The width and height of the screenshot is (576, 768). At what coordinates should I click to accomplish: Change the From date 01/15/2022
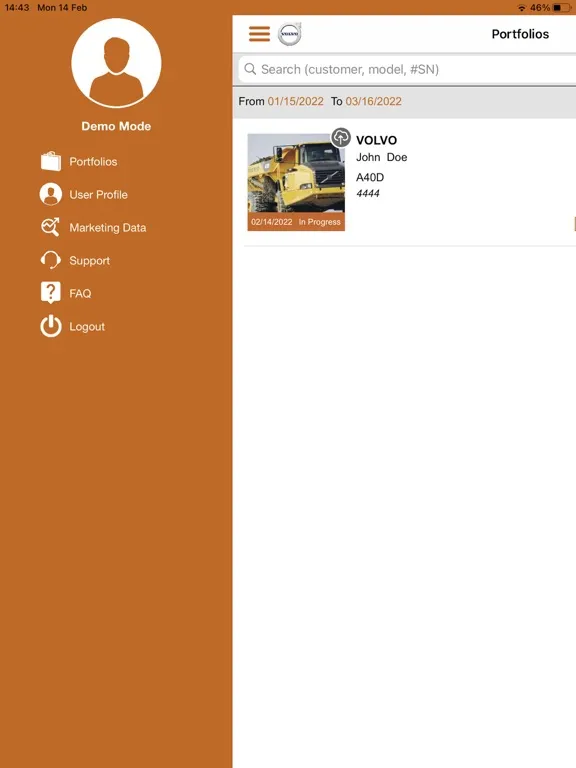point(295,101)
